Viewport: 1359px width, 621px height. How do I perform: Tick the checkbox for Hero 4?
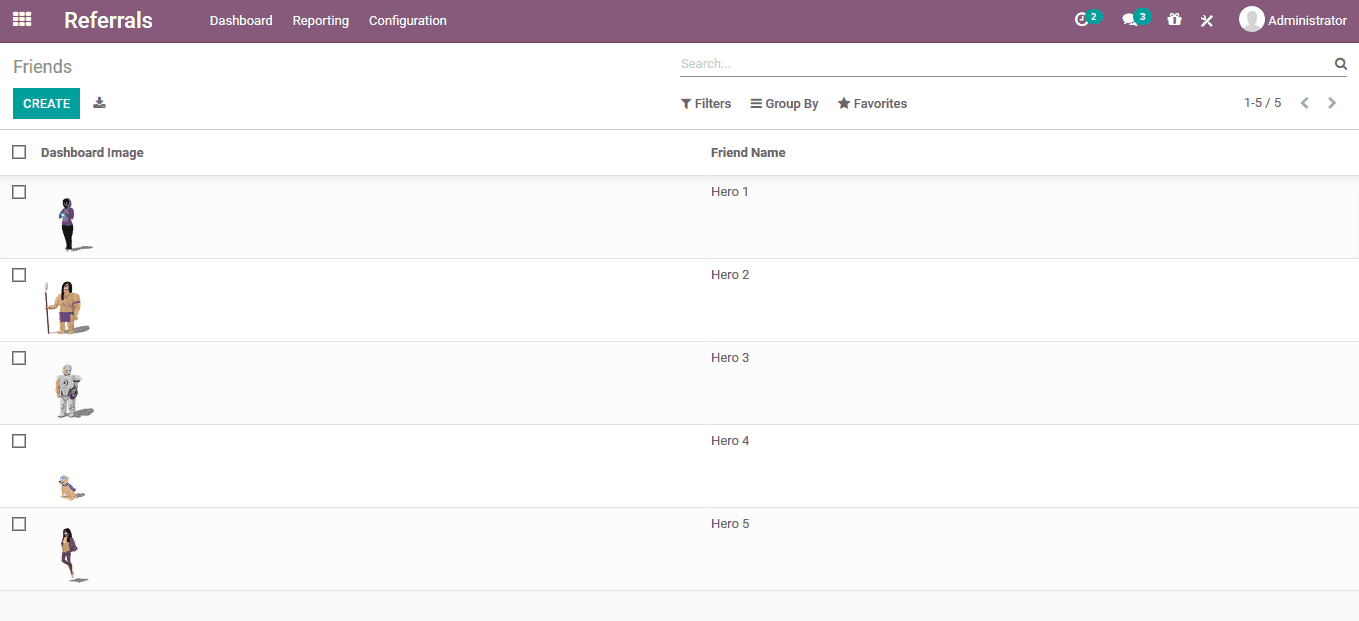tap(19, 441)
